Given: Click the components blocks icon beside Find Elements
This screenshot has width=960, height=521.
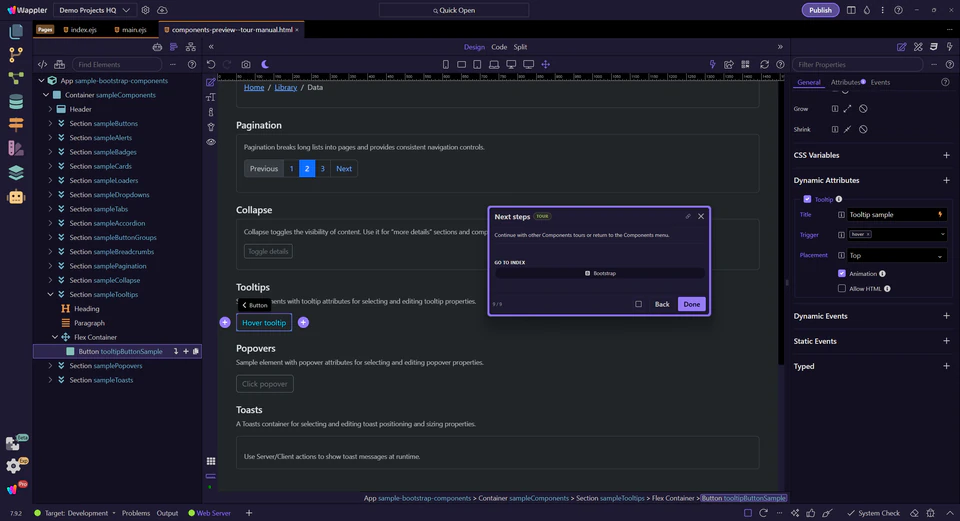Looking at the screenshot, I should pos(59,64).
